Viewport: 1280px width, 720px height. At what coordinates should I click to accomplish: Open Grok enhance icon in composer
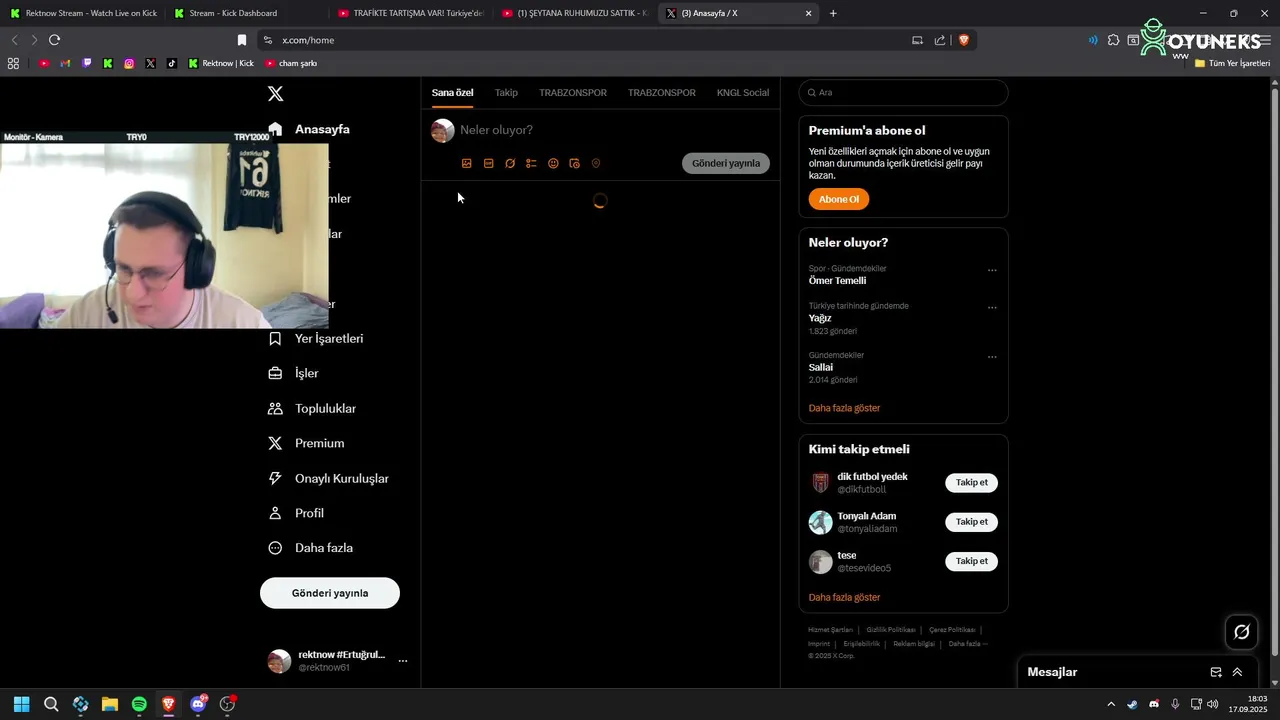click(510, 163)
